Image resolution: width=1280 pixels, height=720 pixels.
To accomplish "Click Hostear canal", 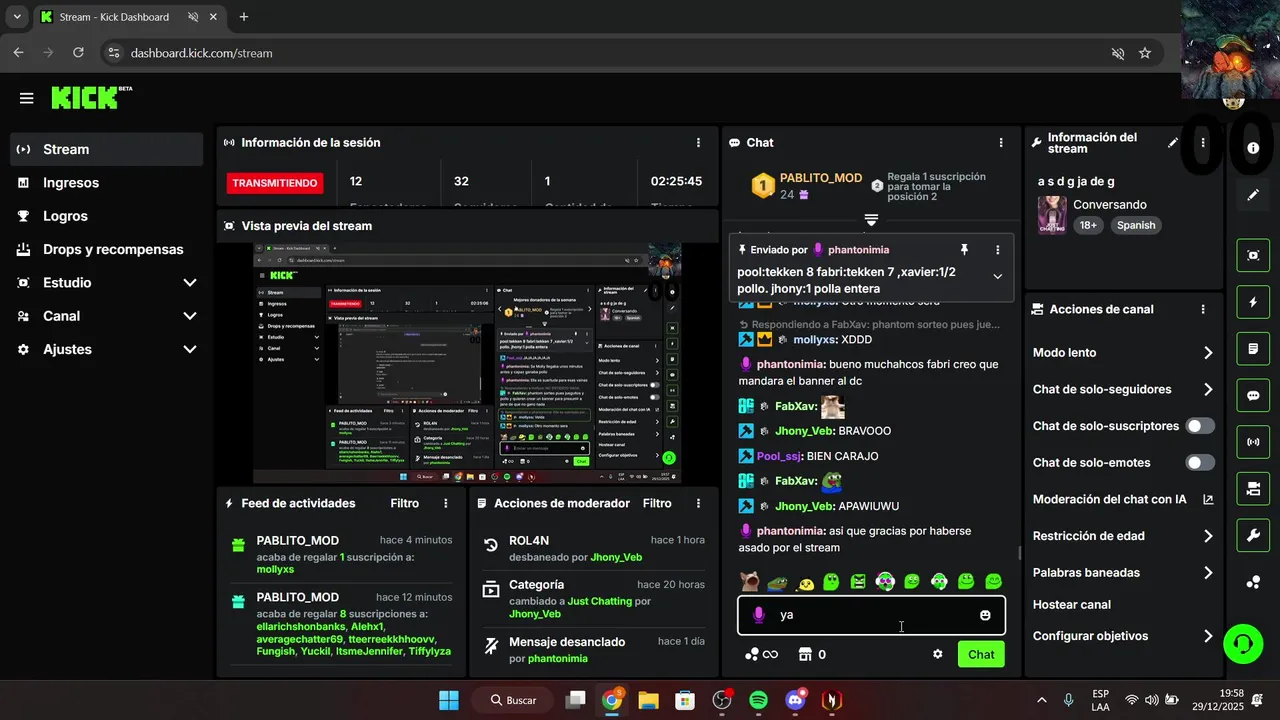I will tap(1071, 605).
